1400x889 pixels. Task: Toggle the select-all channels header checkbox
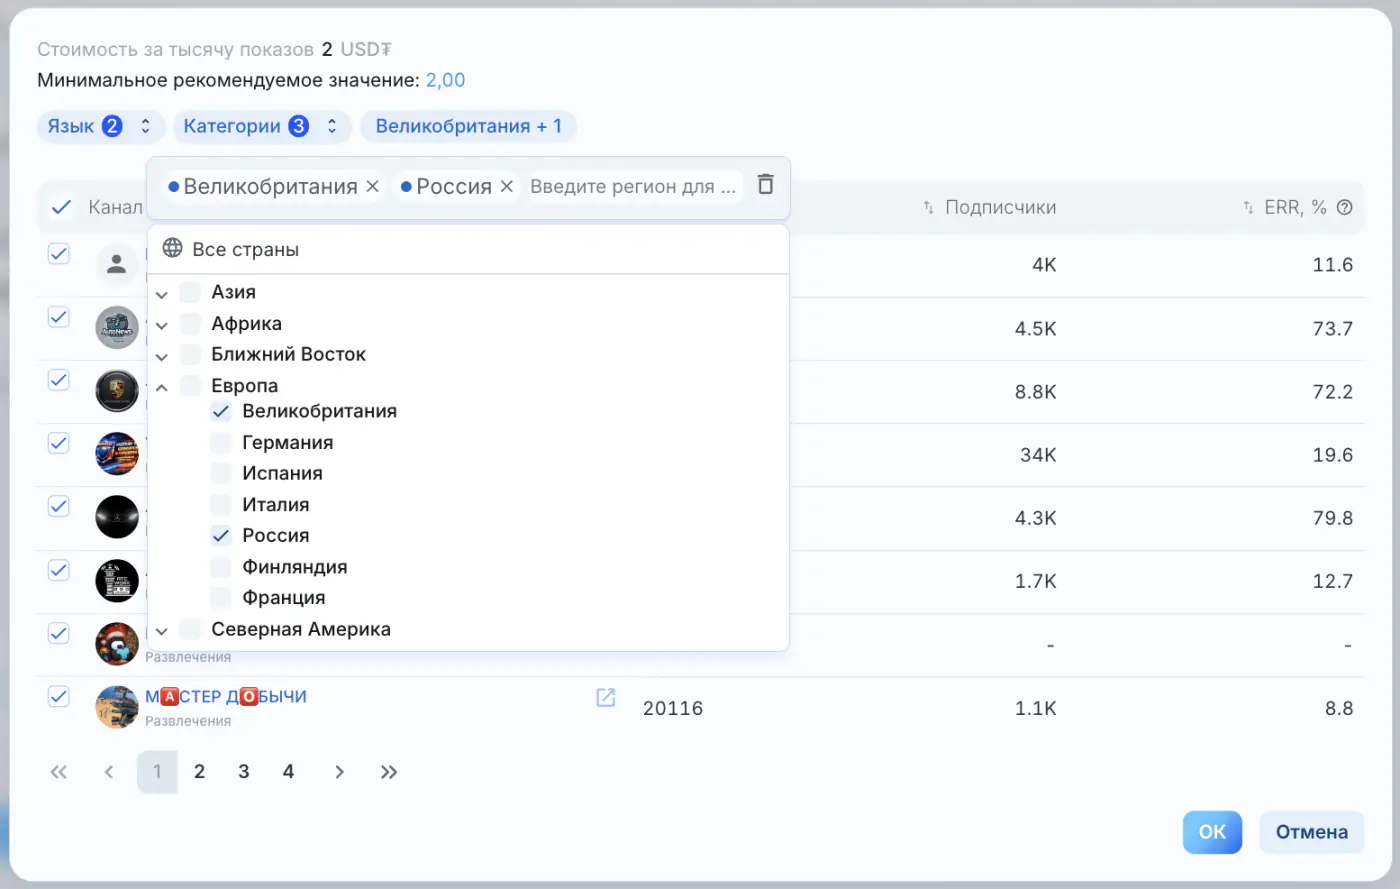point(61,207)
